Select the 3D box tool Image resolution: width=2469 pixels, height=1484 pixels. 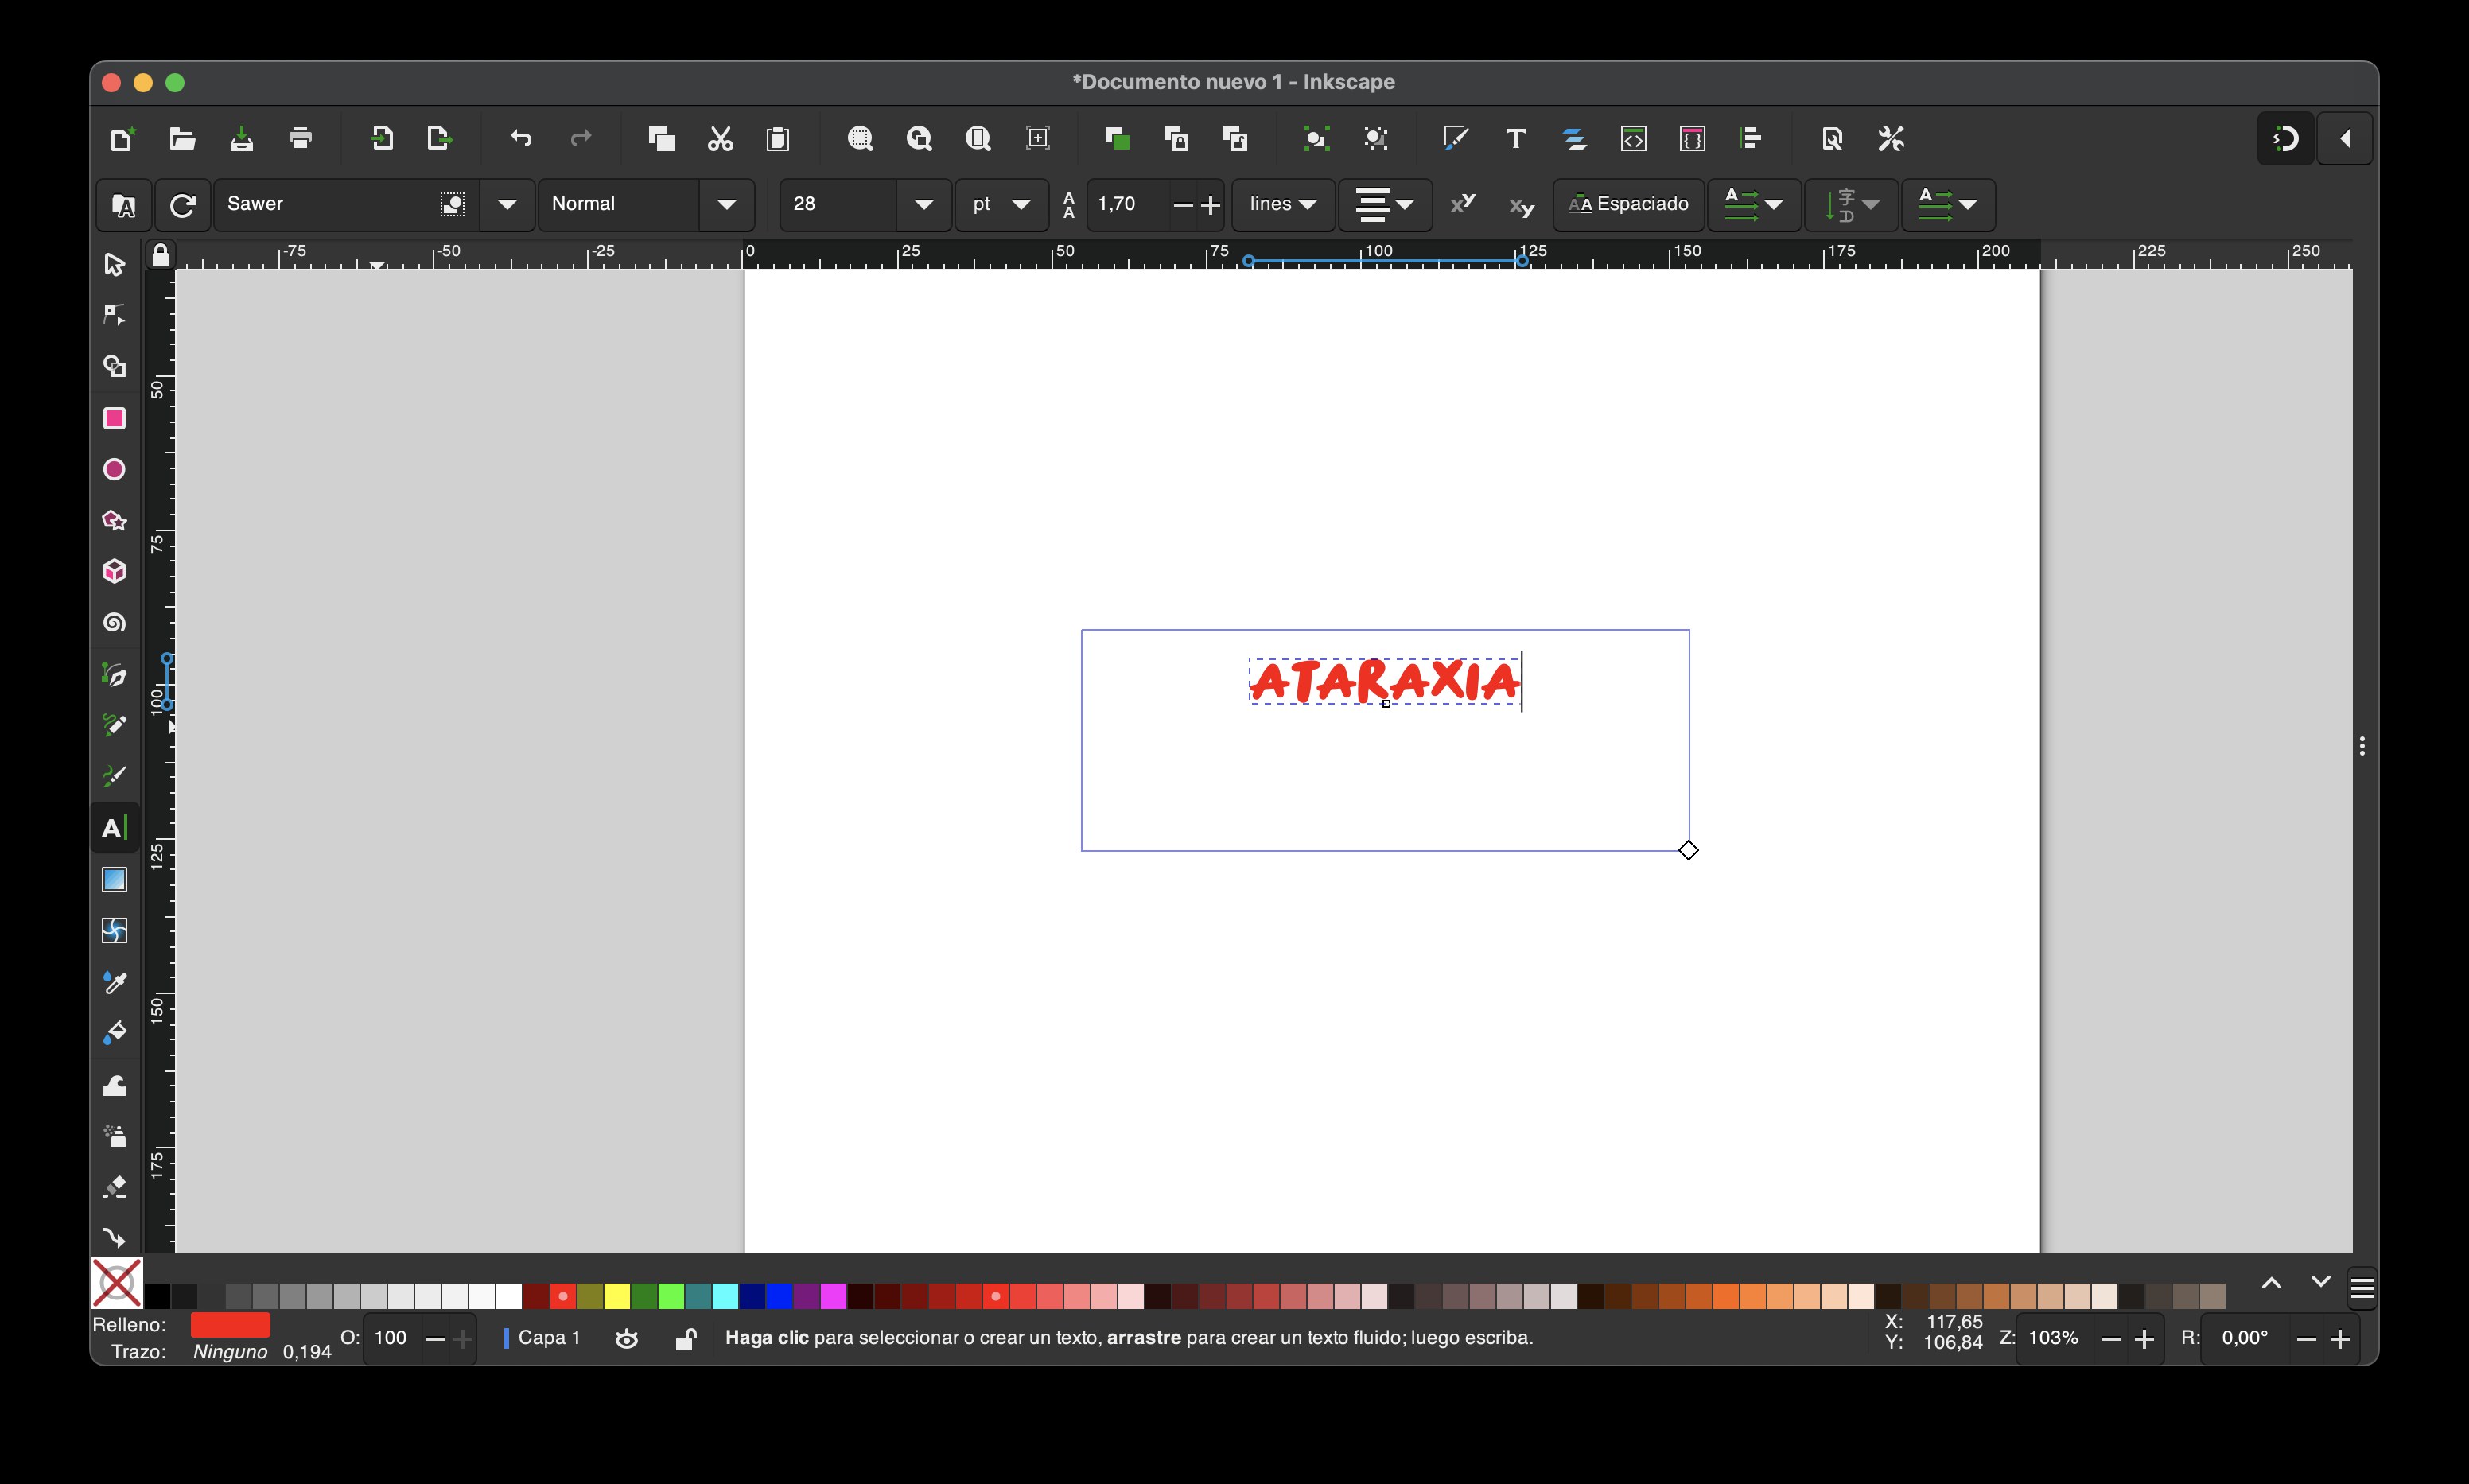coord(114,571)
